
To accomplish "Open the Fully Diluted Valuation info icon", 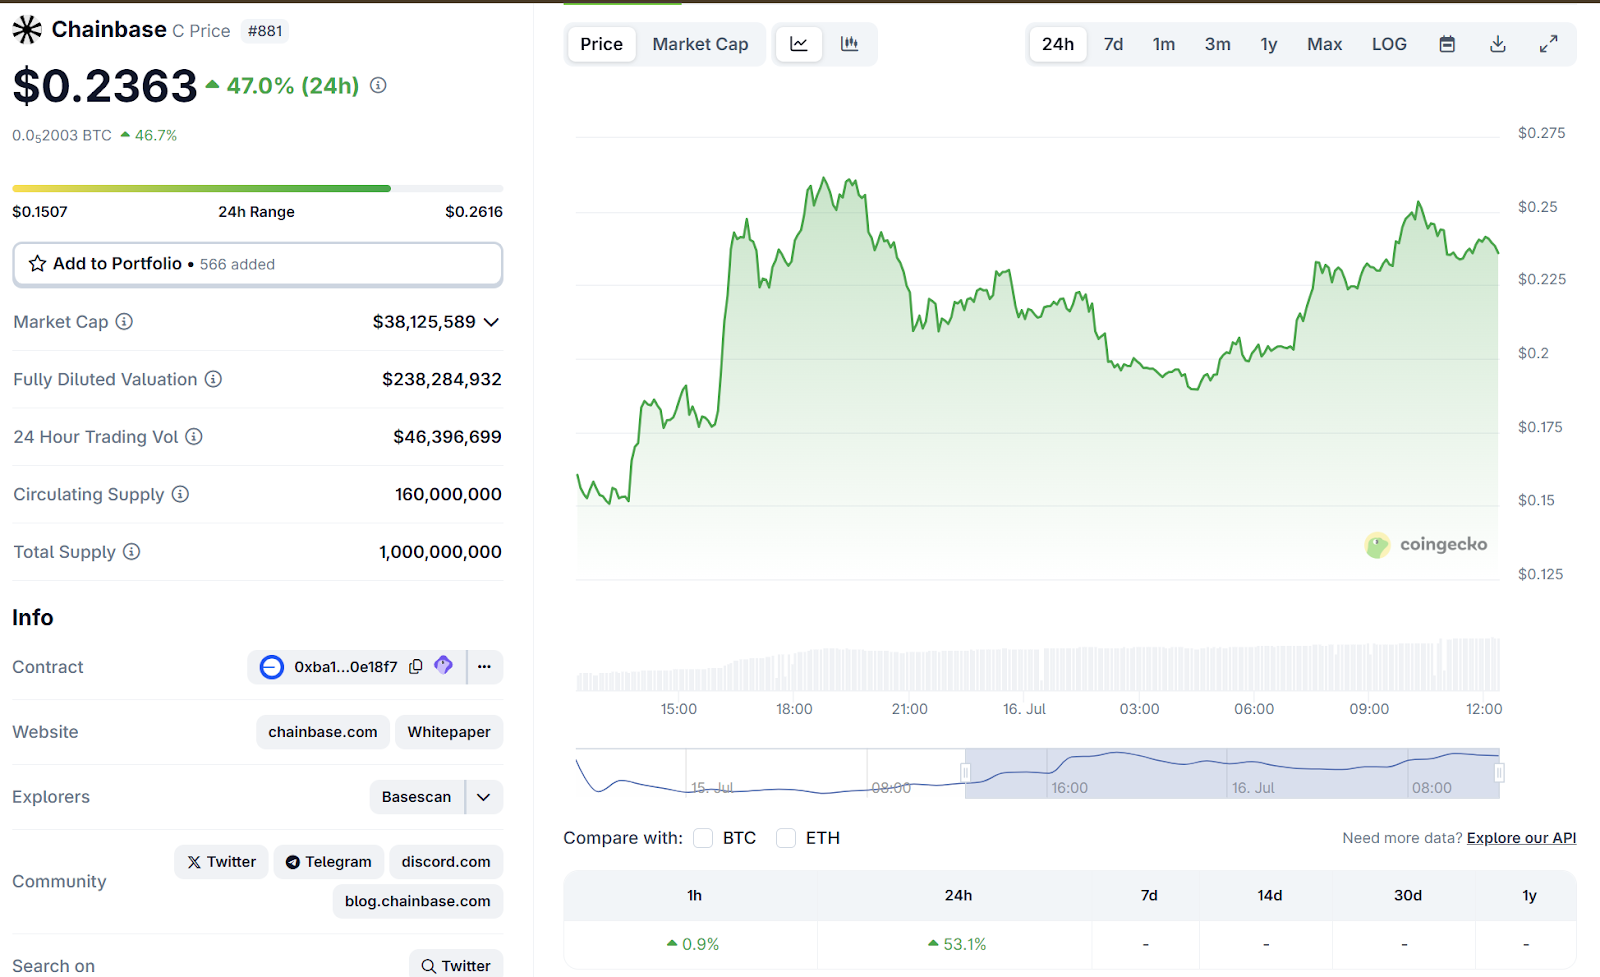I will pyautogui.click(x=213, y=379).
